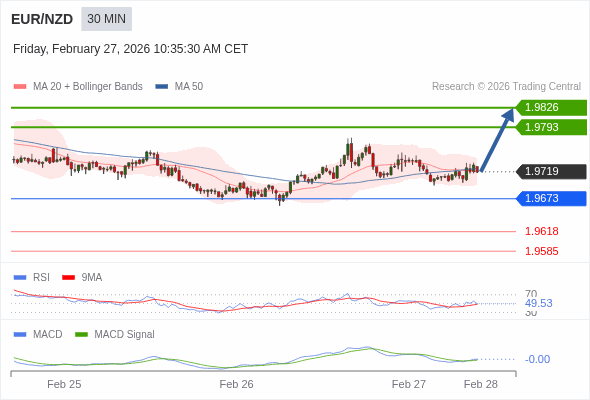Image resolution: width=590 pixels, height=400 pixels.
Task: Click the blue RSI legend swatch
Action: (x=20, y=278)
